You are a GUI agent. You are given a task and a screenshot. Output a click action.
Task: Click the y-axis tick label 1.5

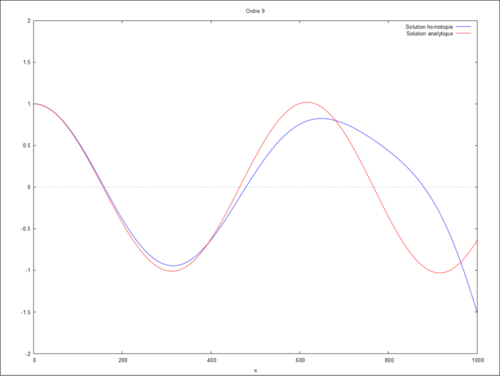pyautogui.click(x=27, y=62)
